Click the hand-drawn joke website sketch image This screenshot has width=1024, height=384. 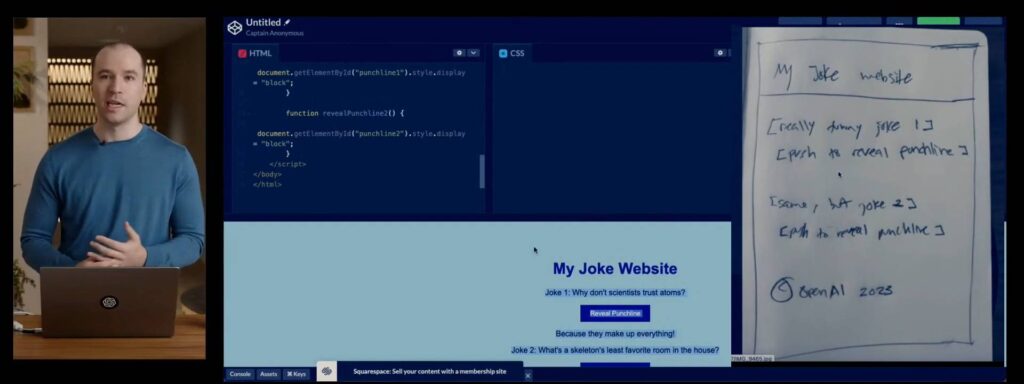pyautogui.click(x=867, y=194)
